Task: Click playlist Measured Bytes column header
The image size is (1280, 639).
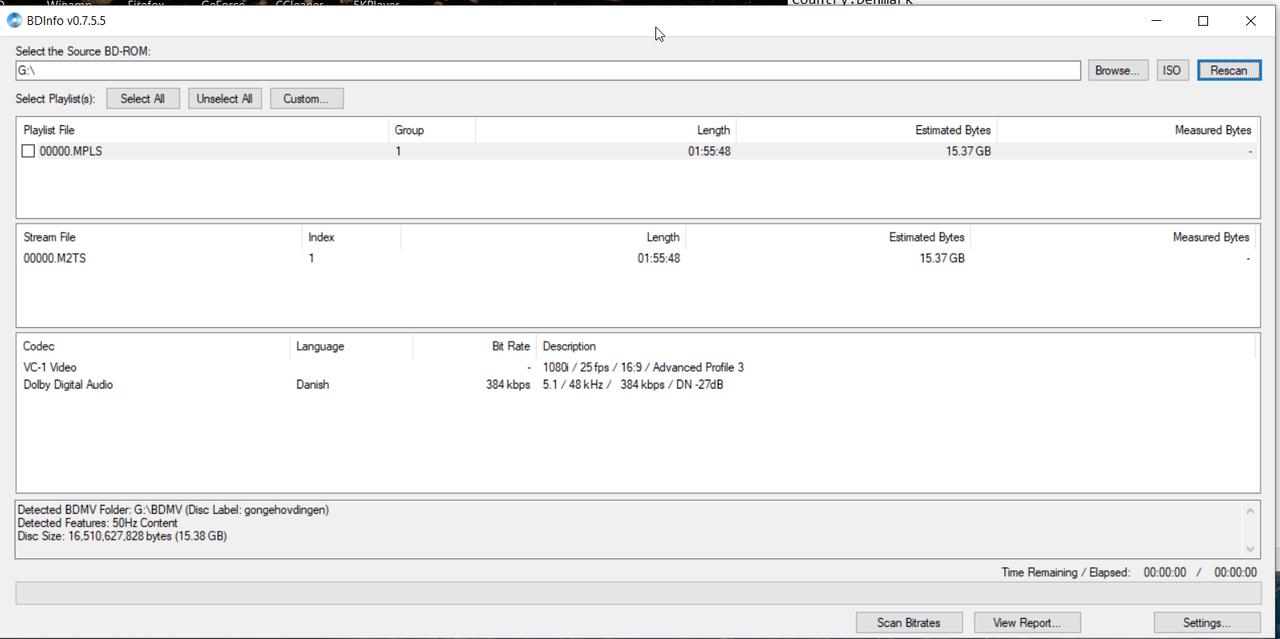Action: [1128, 130]
